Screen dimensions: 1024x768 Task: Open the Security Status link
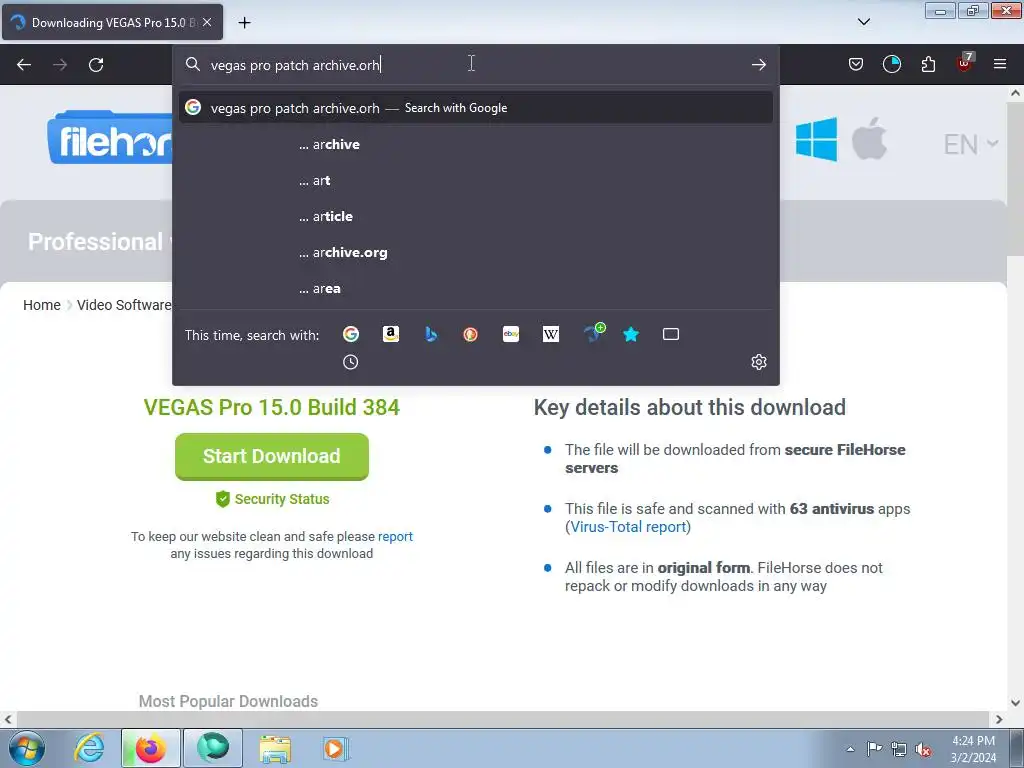272,499
